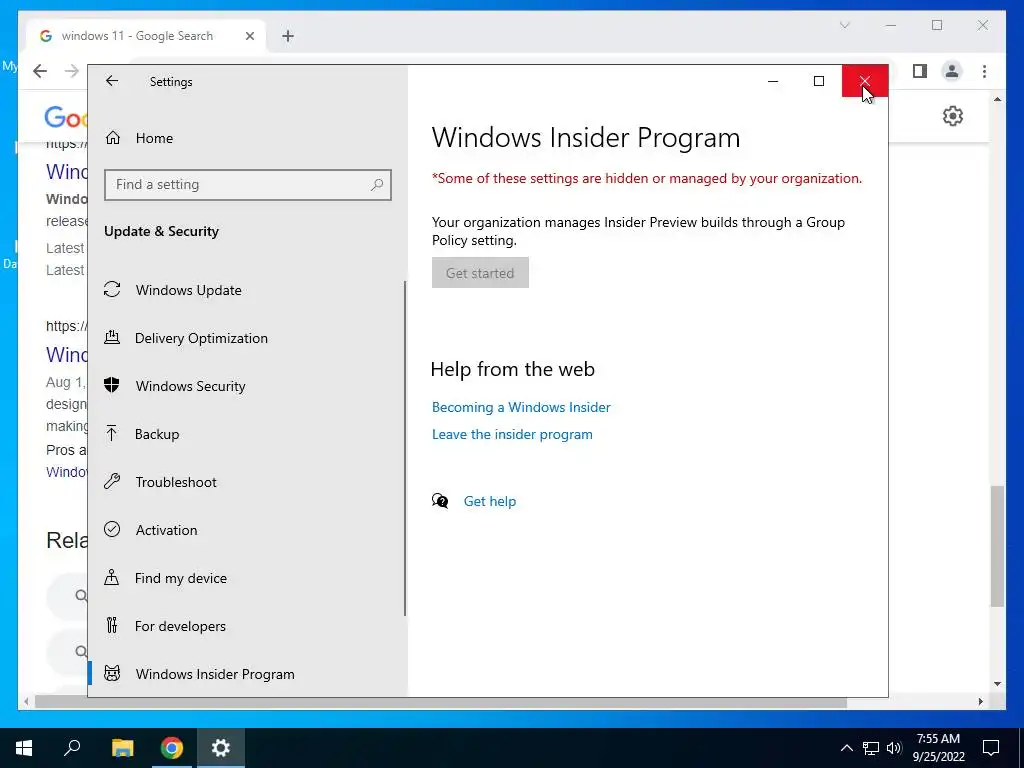This screenshot has height=768, width=1024.
Task: Select Activation in the sidebar
Action: click(247, 530)
